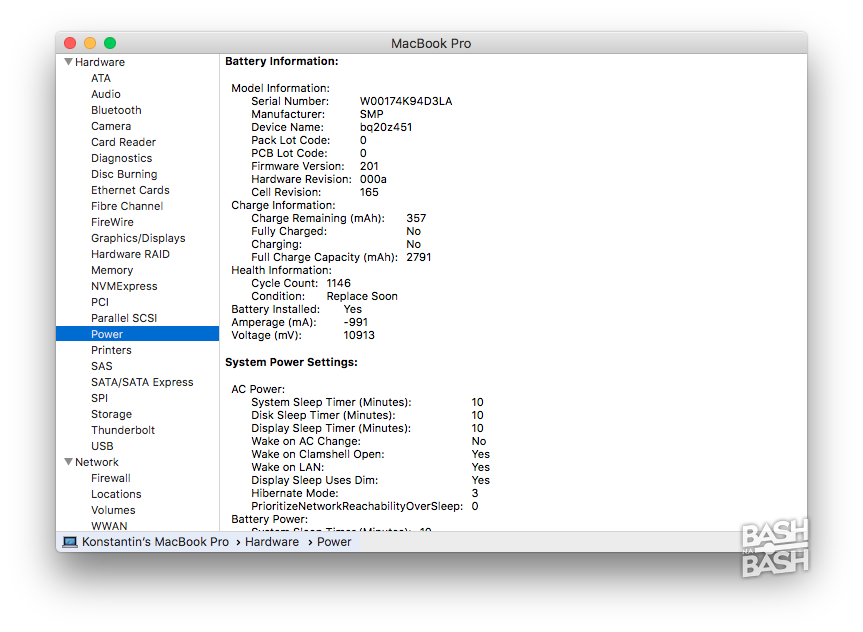Minimize window with the yellow button
This screenshot has height=632, width=863.
90,43
